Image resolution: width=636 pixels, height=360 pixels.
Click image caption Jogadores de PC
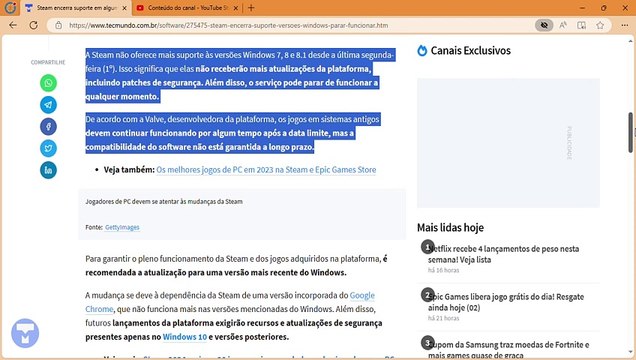tap(164, 201)
